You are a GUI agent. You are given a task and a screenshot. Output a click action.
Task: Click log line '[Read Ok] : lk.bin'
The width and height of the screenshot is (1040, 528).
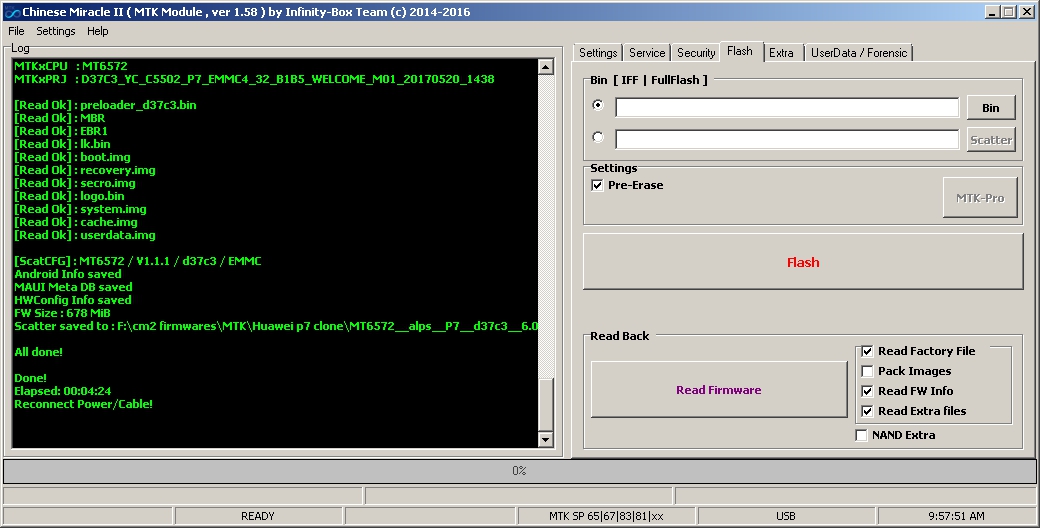point(62,144)
